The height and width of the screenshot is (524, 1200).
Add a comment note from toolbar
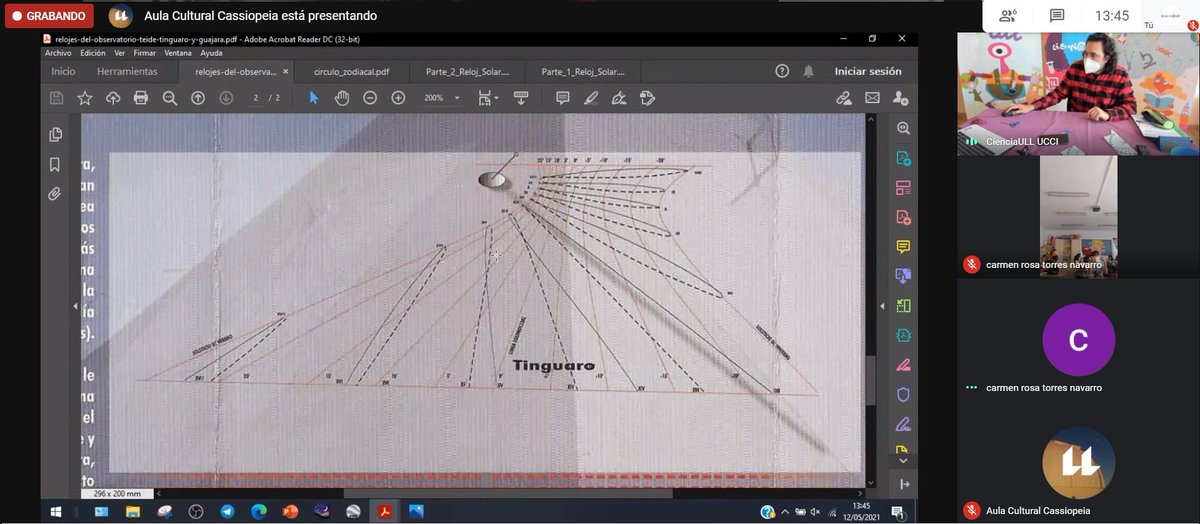pyautogui.click(x=563, y=98)
